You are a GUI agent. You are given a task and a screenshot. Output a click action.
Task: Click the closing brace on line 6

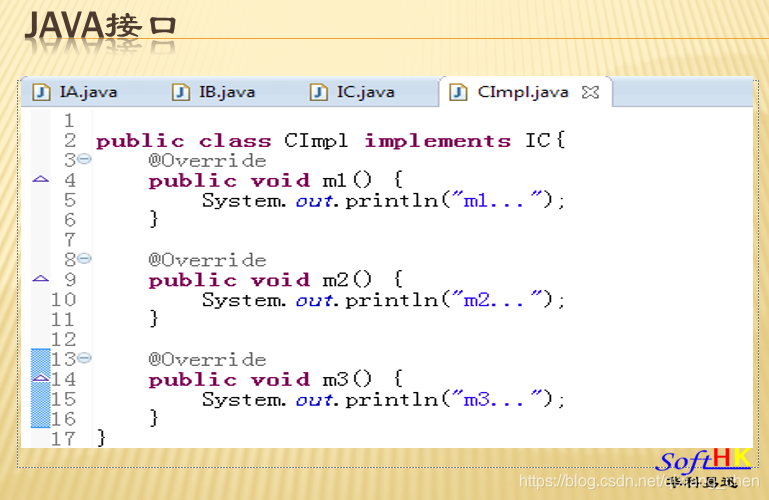(x=154, y=219)
